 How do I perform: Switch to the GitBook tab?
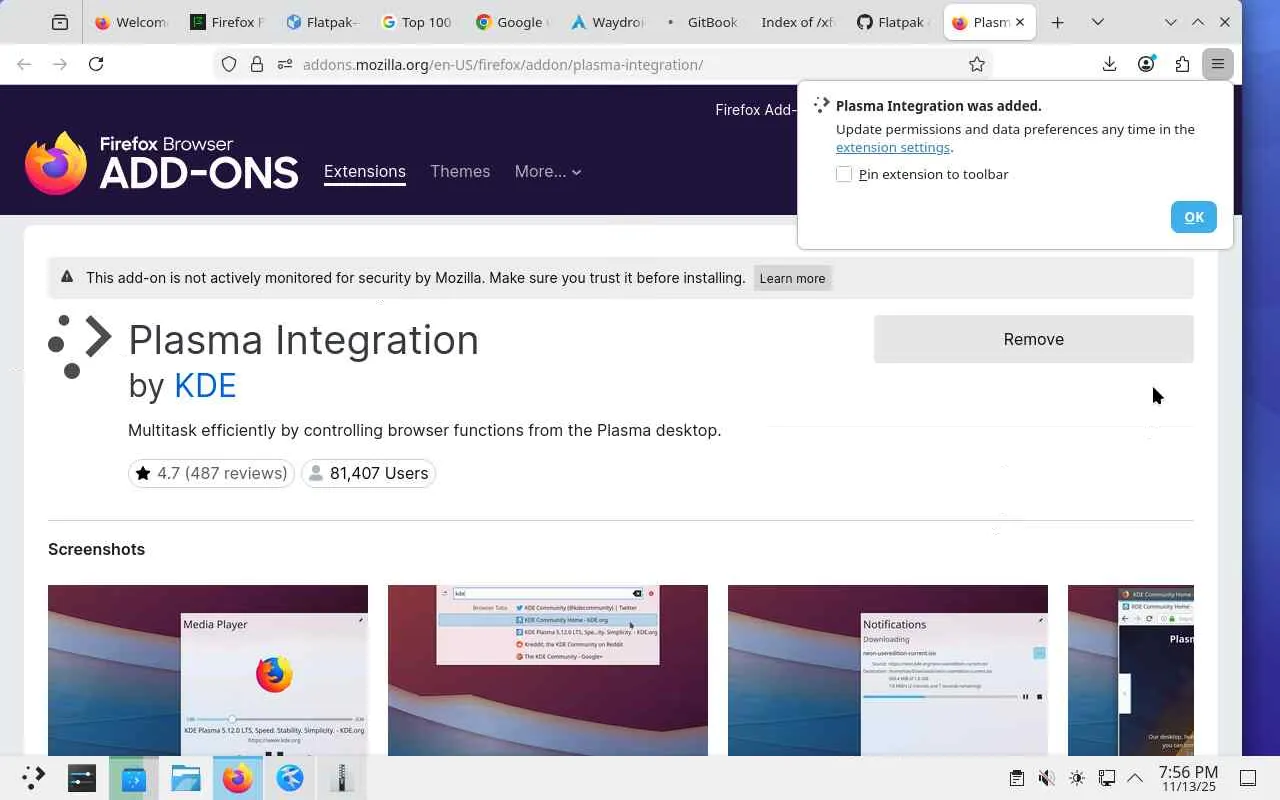702,22
